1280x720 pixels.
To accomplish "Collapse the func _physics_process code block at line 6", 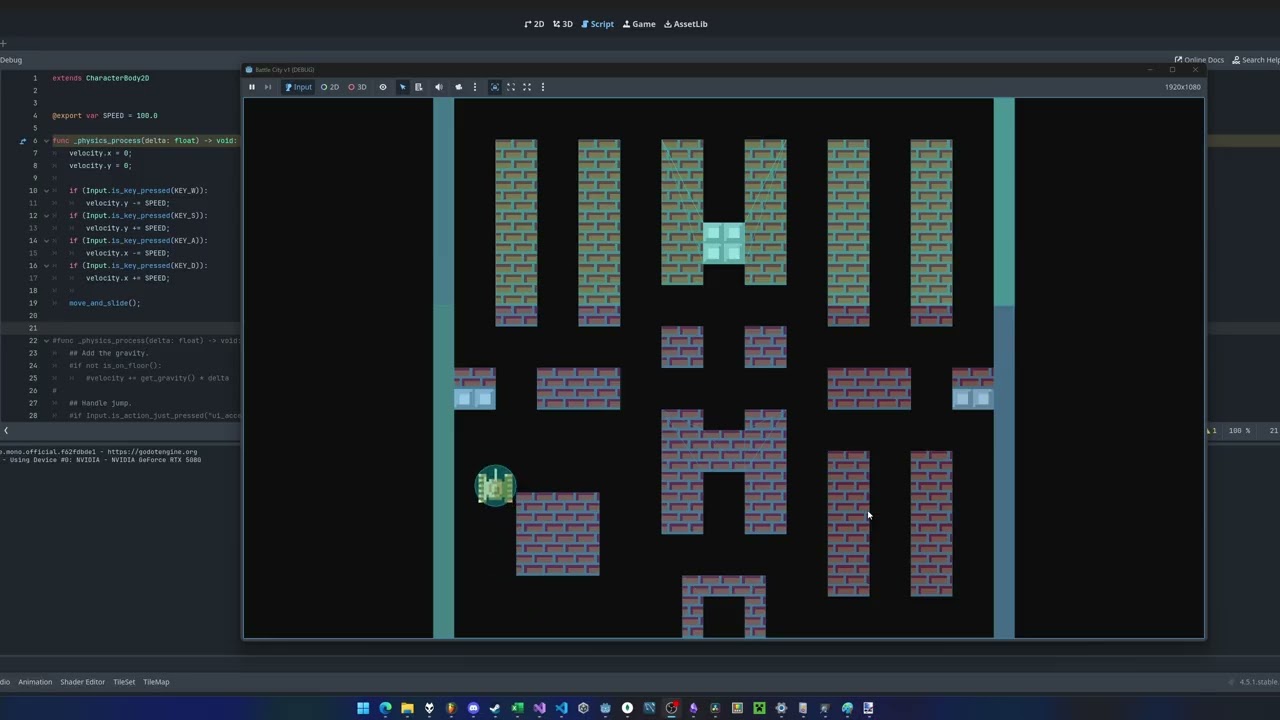I will [x=46, y=141].
